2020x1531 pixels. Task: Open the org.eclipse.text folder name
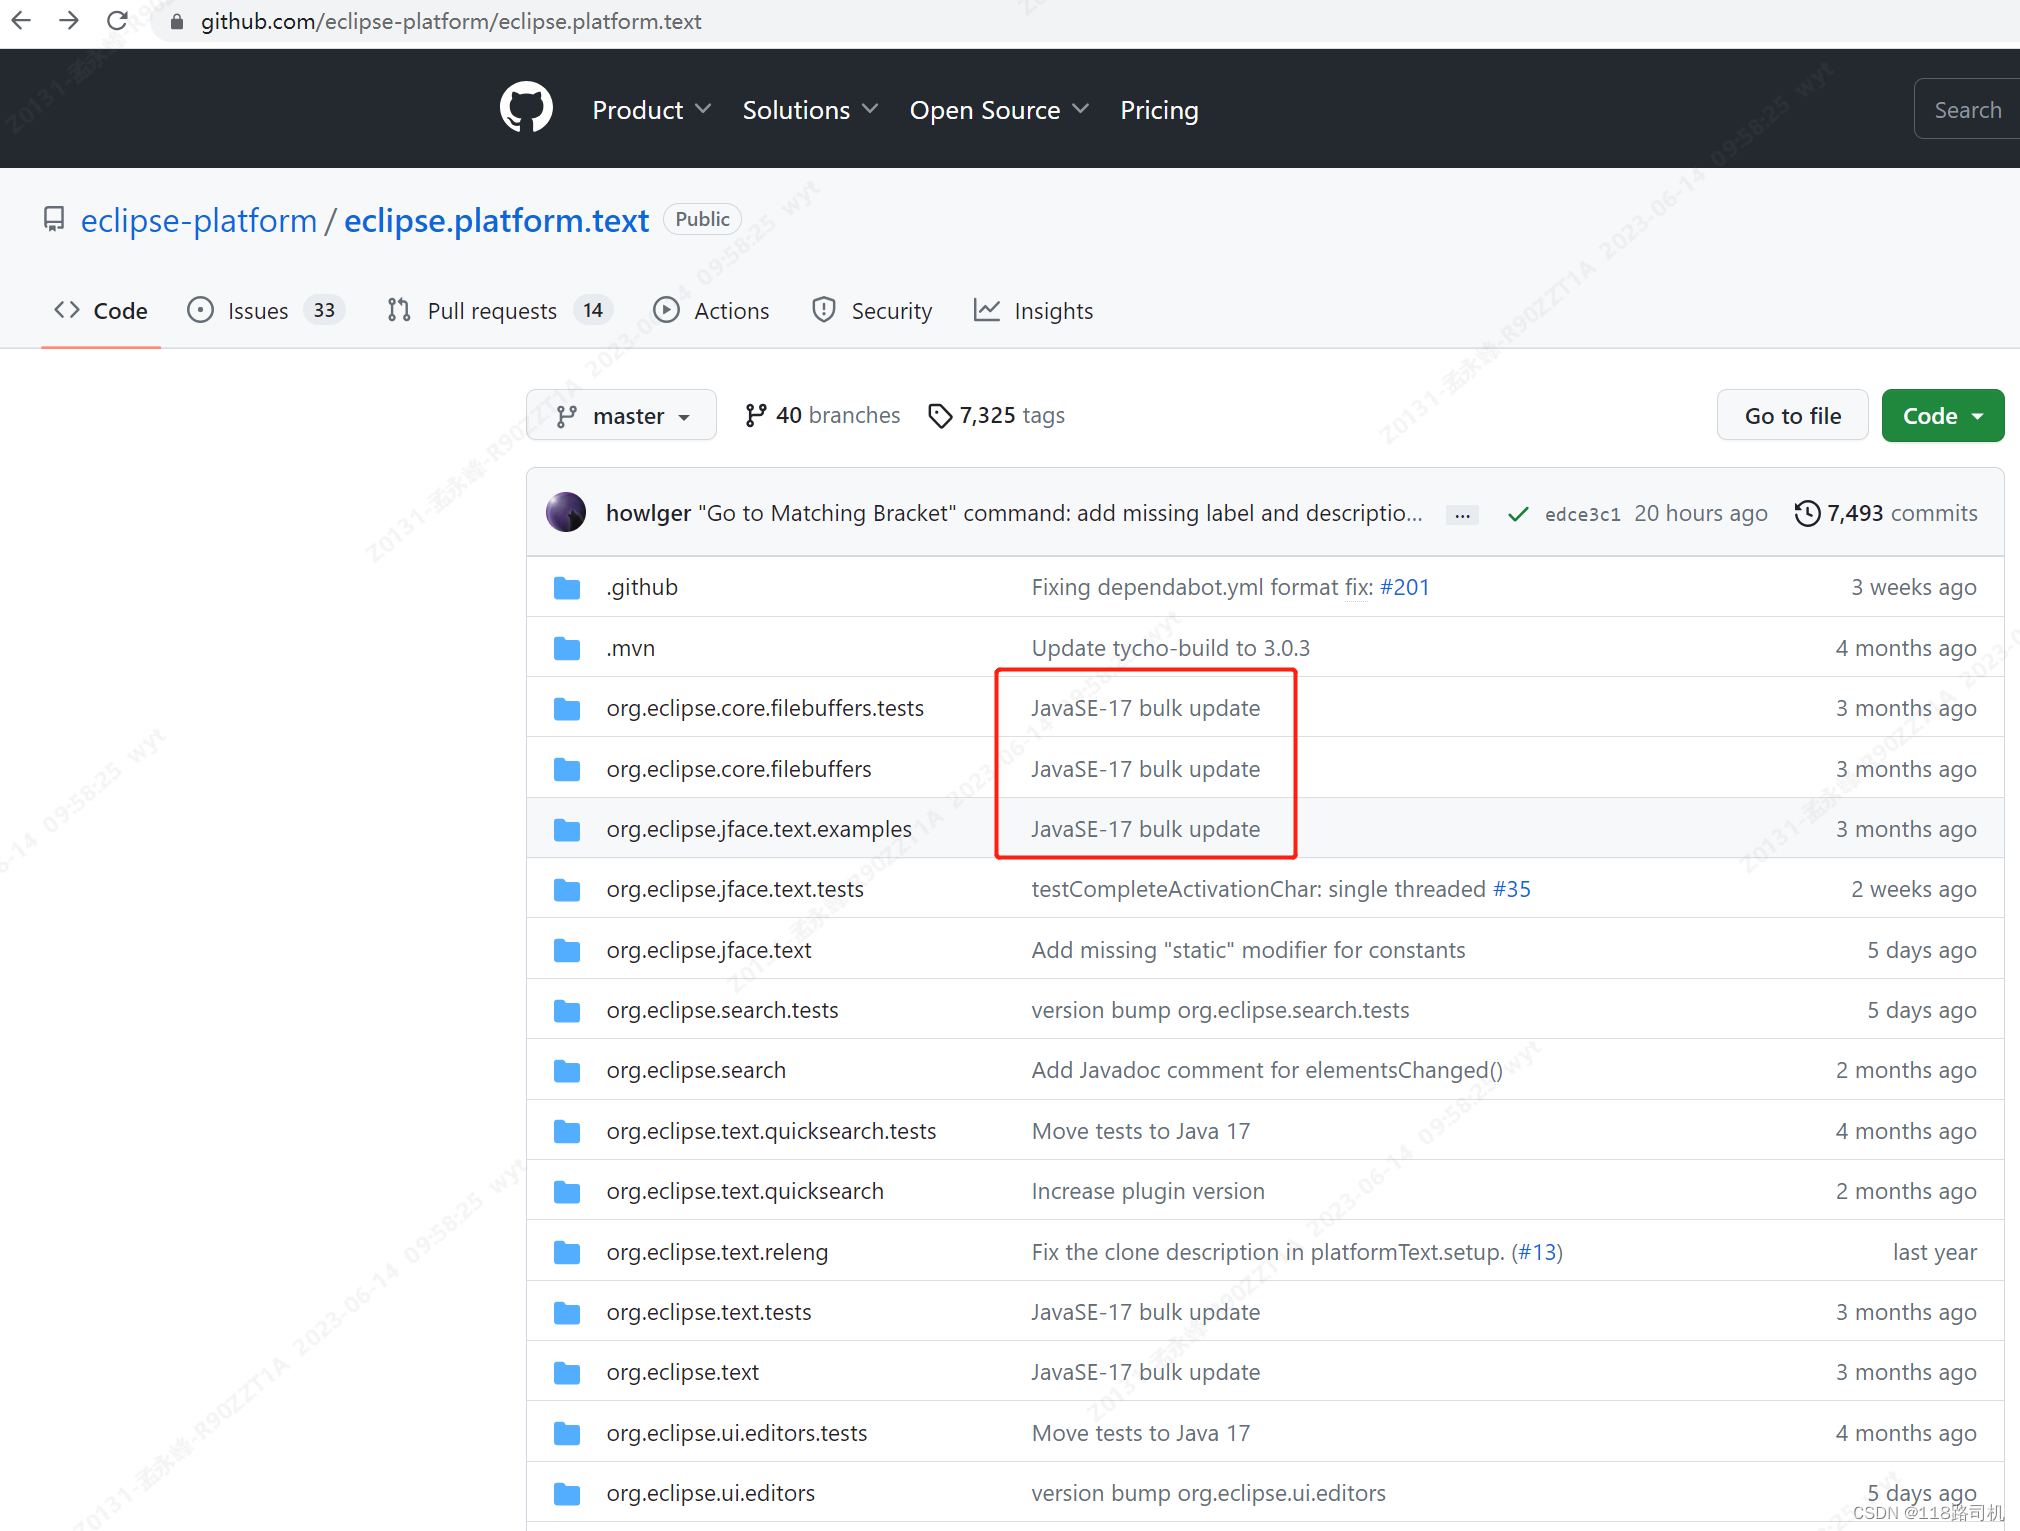(682, 1372)
